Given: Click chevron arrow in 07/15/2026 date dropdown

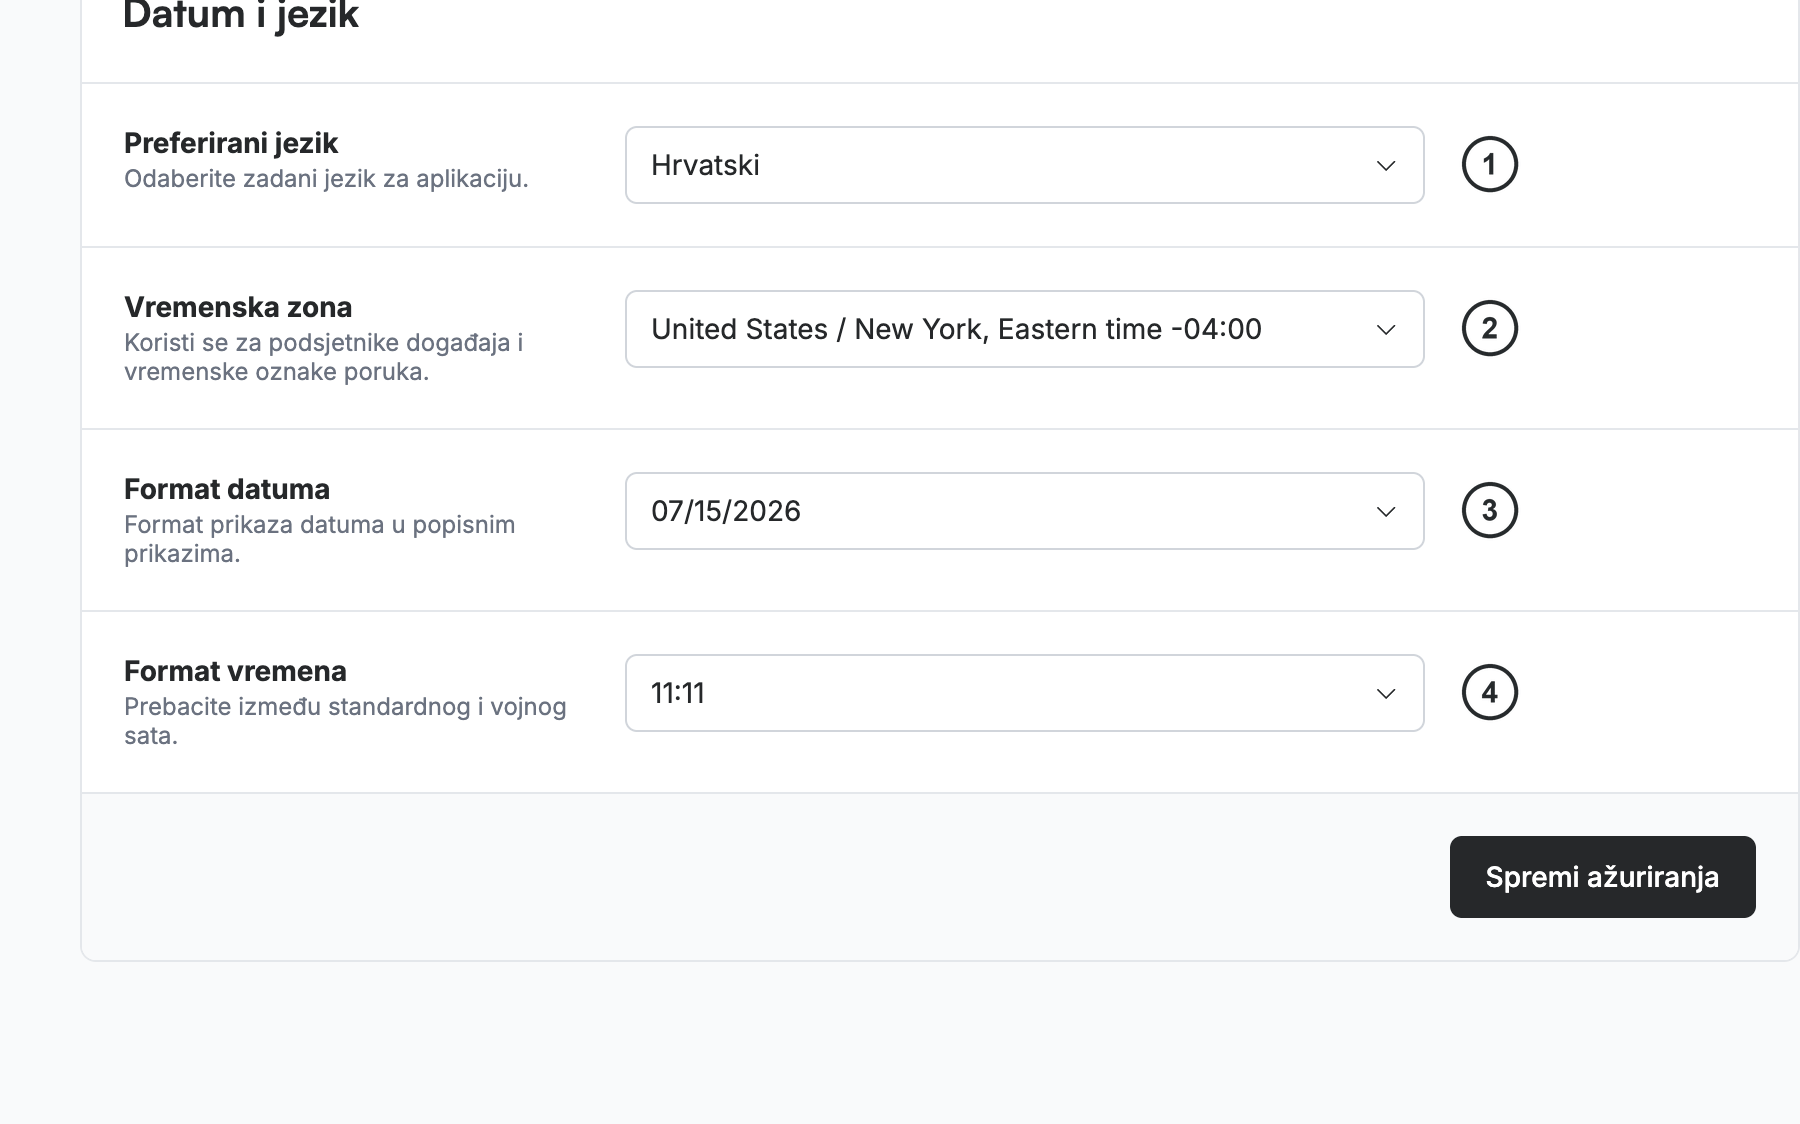Looking at the screenshot, I should point(1386,512).
